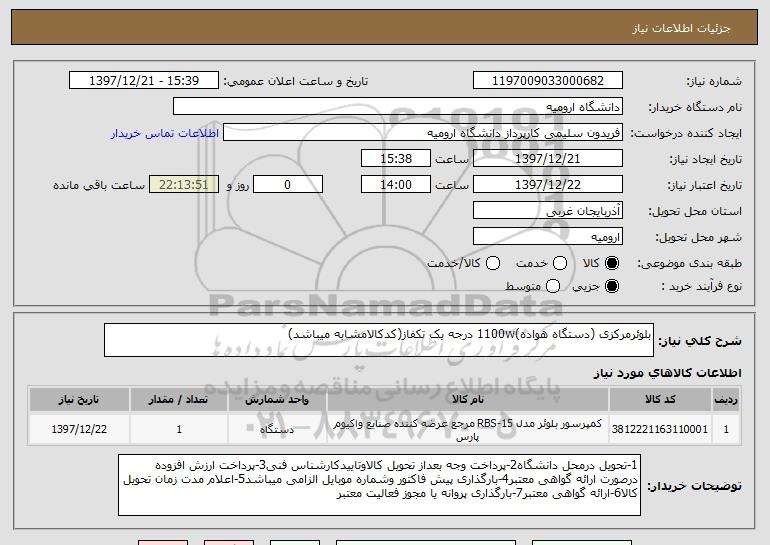Click the label ساعت باقی مانده

pos(99,185)
